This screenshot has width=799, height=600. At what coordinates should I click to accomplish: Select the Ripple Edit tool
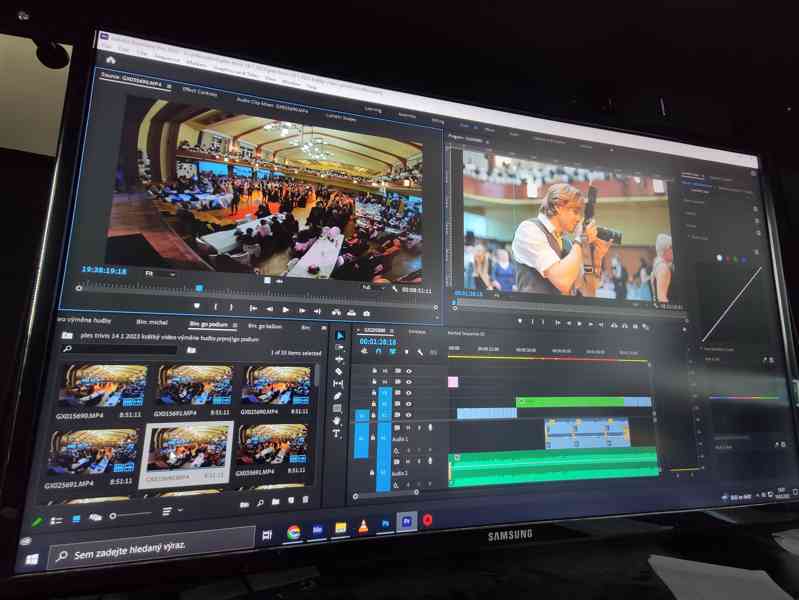pos(339,359)
